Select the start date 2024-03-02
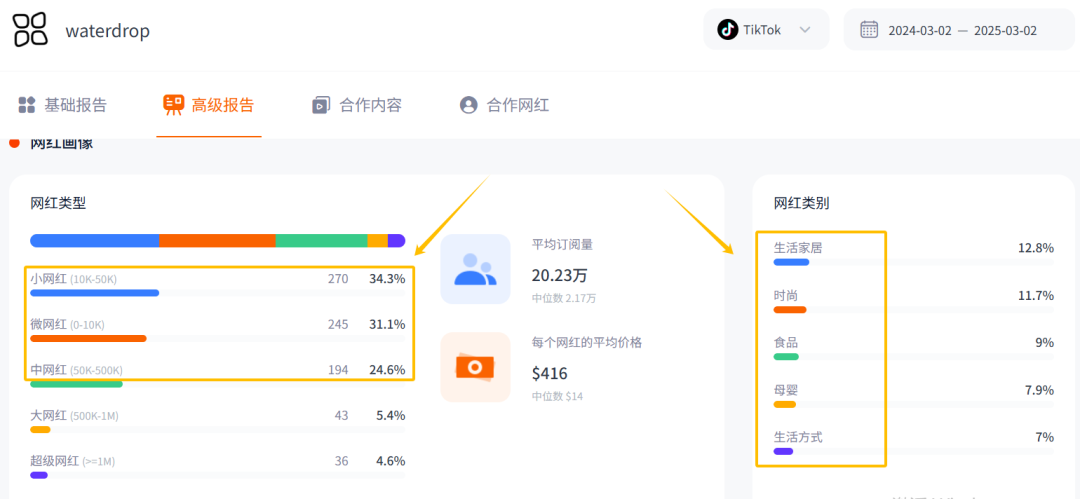 pyautogui.click(x=920, y=30)
